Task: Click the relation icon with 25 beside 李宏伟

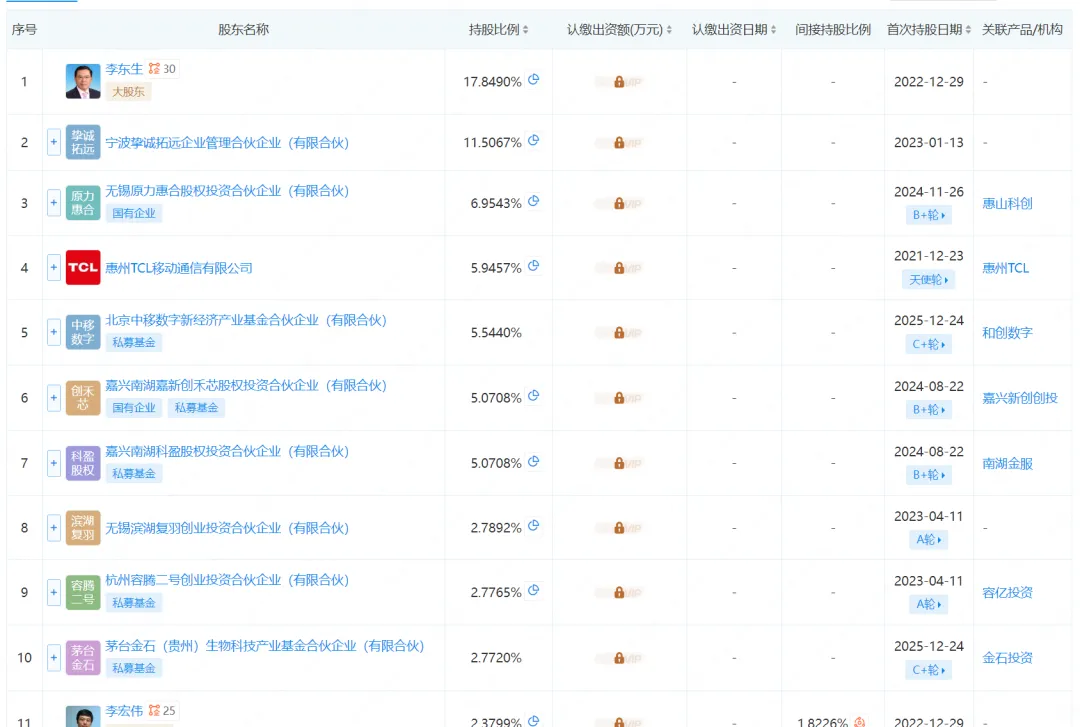Action: click(x=162, y=710)
